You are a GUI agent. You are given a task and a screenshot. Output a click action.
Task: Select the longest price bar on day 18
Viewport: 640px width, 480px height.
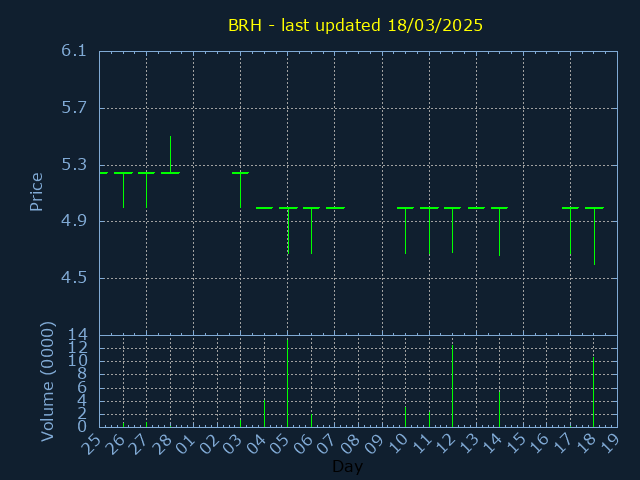(x=594, y=236)
